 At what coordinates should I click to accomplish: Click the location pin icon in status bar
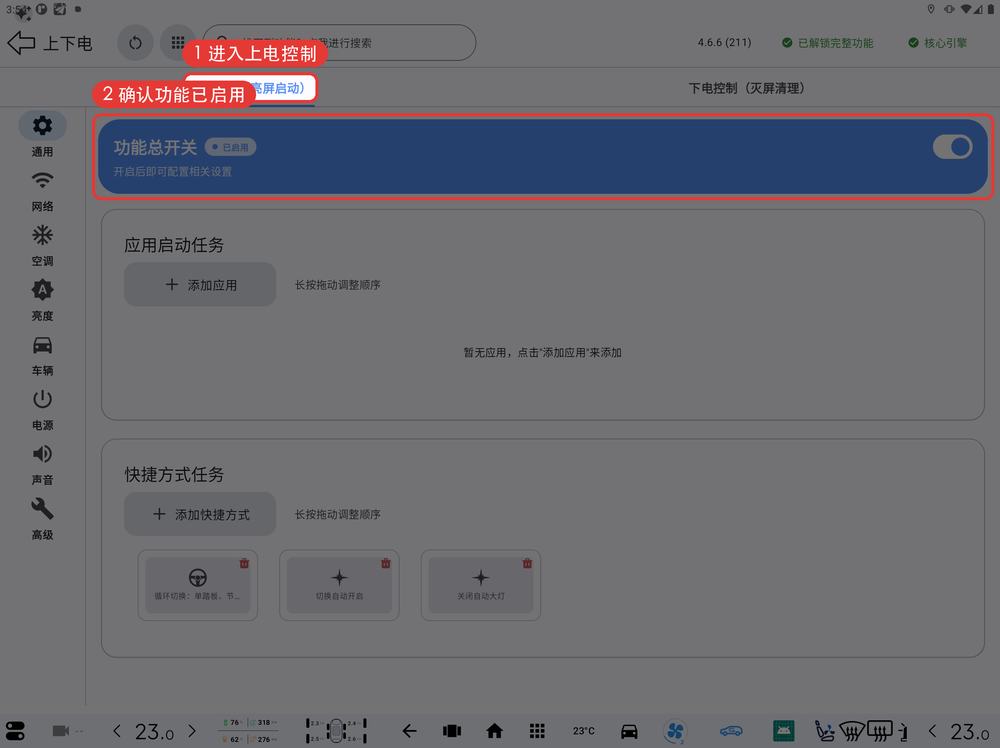931,9
